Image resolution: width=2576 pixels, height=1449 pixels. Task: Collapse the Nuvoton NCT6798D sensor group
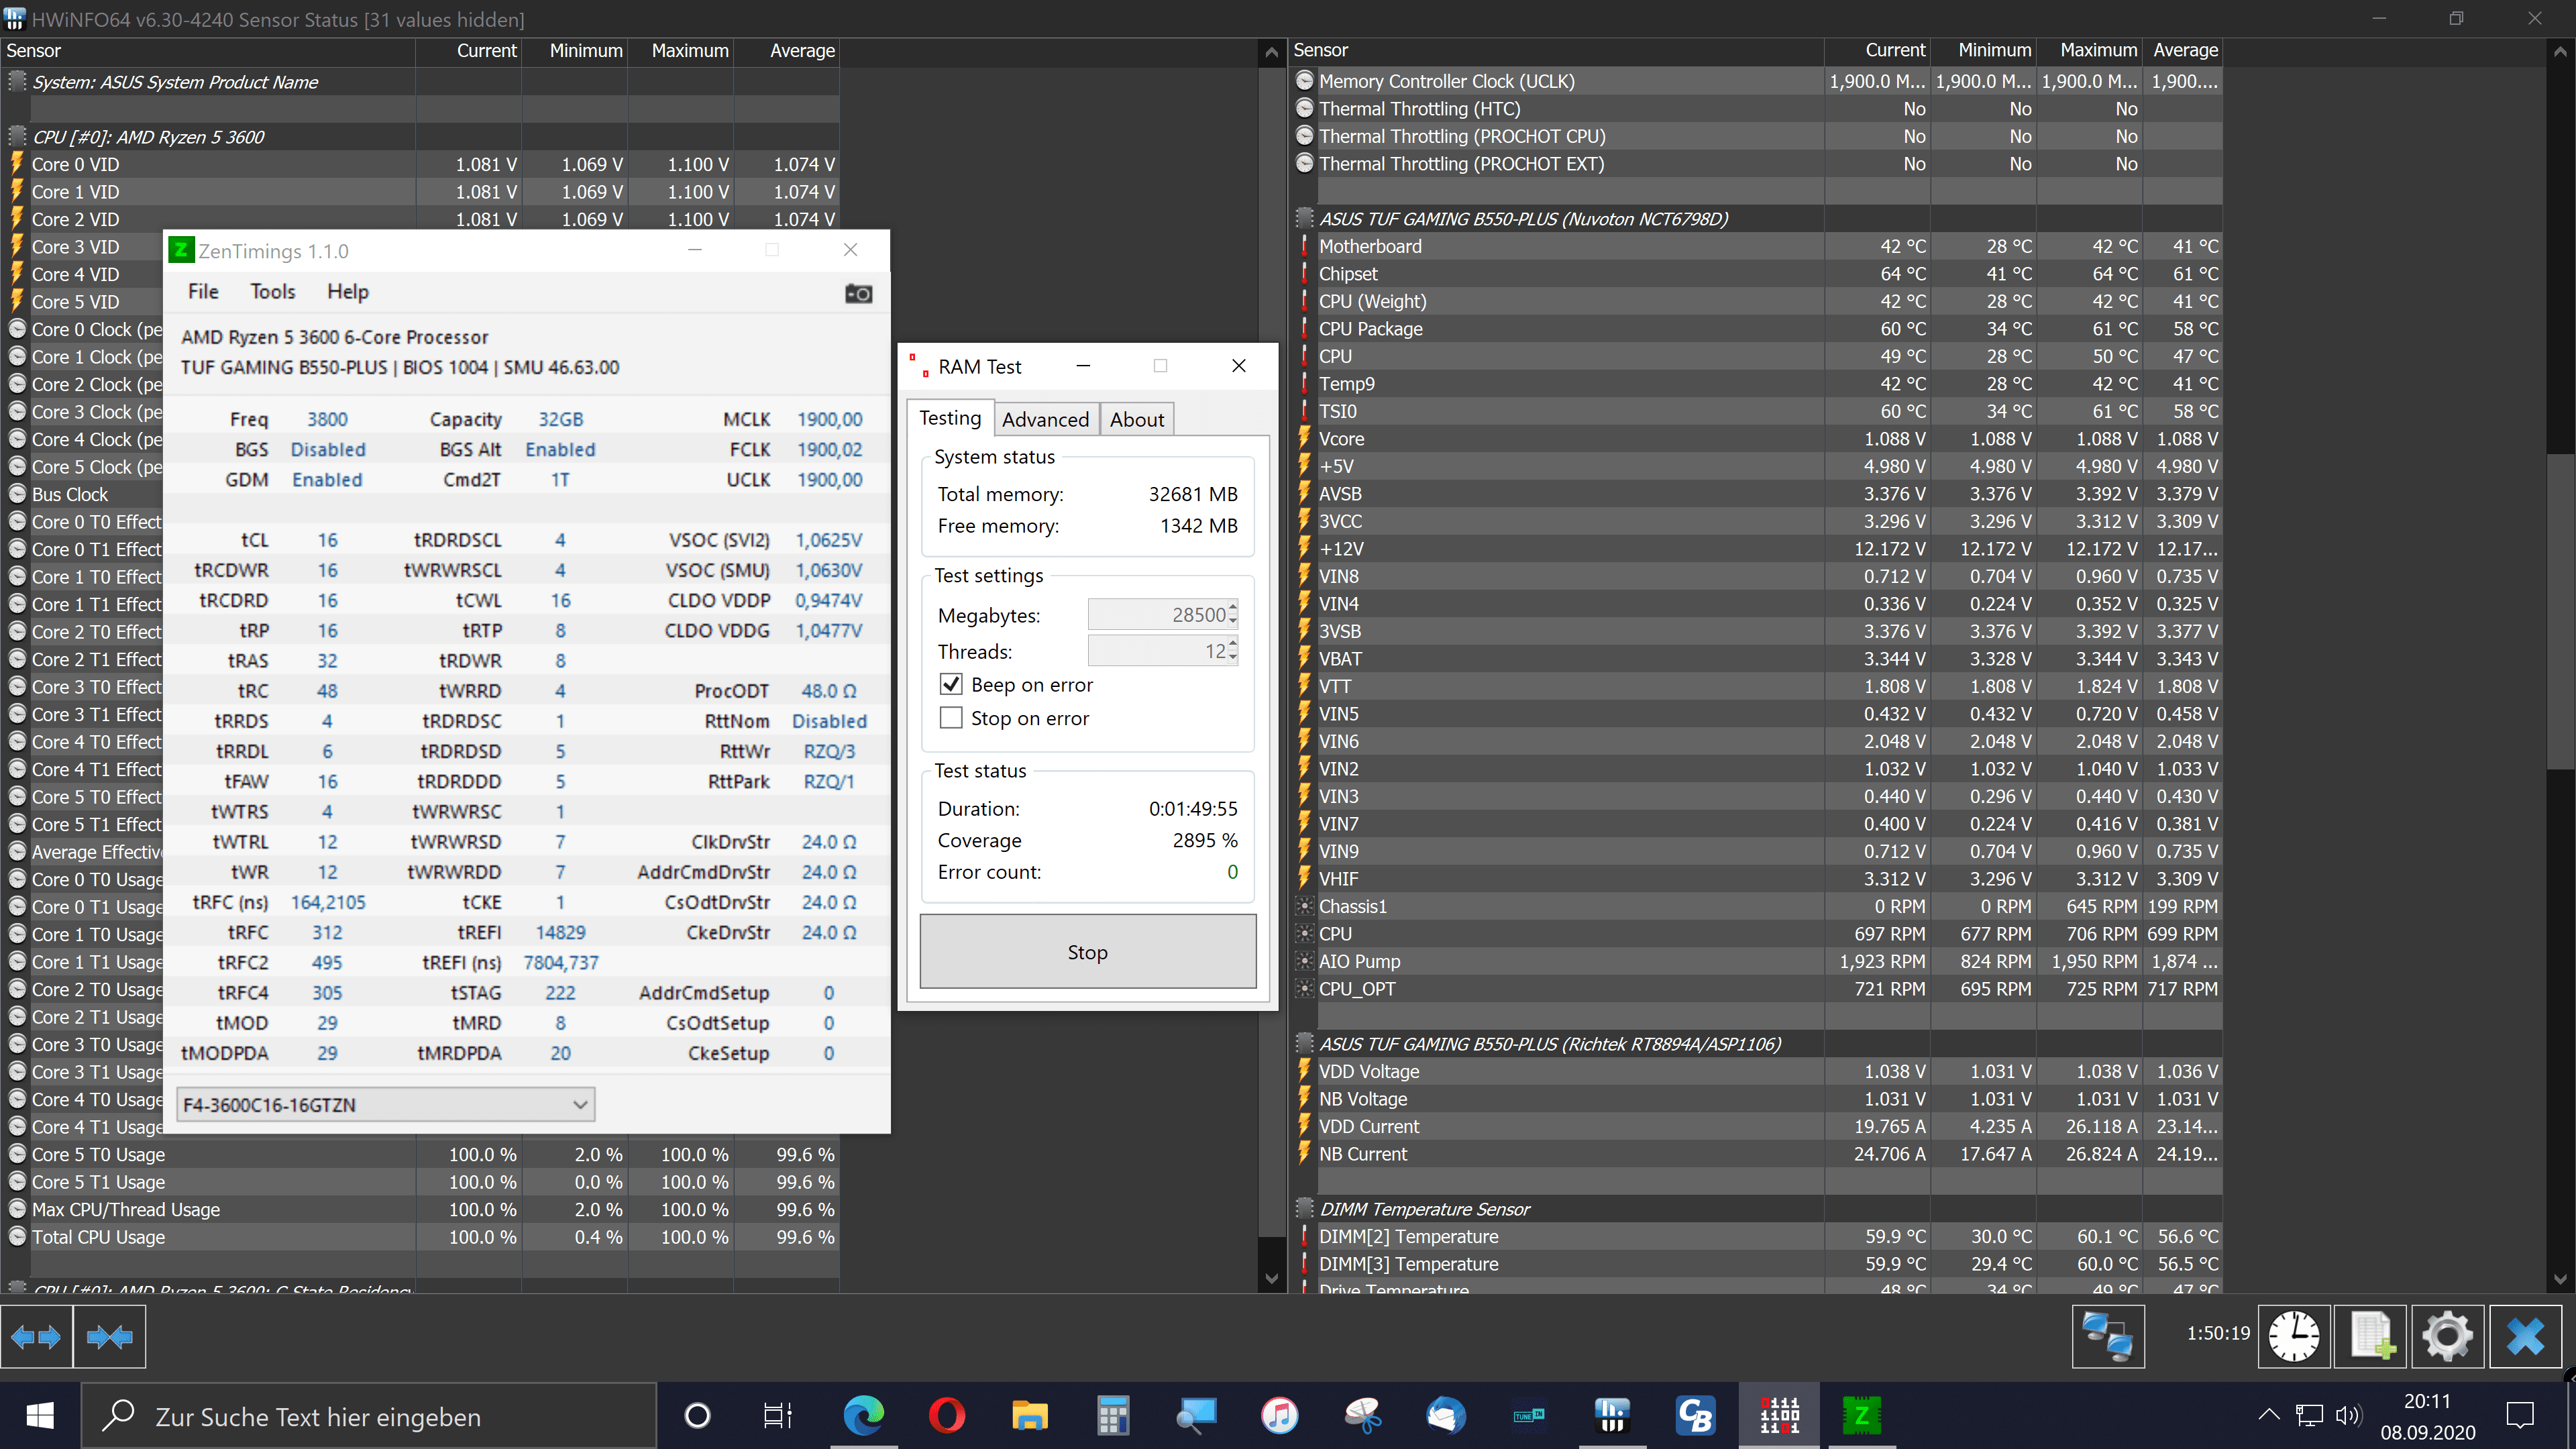tap(1304, 218)
